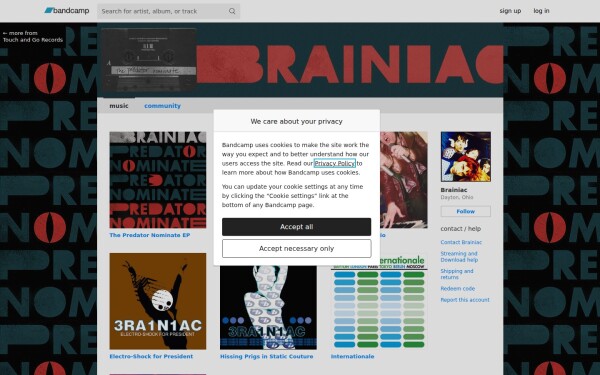Screen dimensions: 600x375
Task: Open The Predator Nominate EP cover art
Action: [x=158, y=180]
